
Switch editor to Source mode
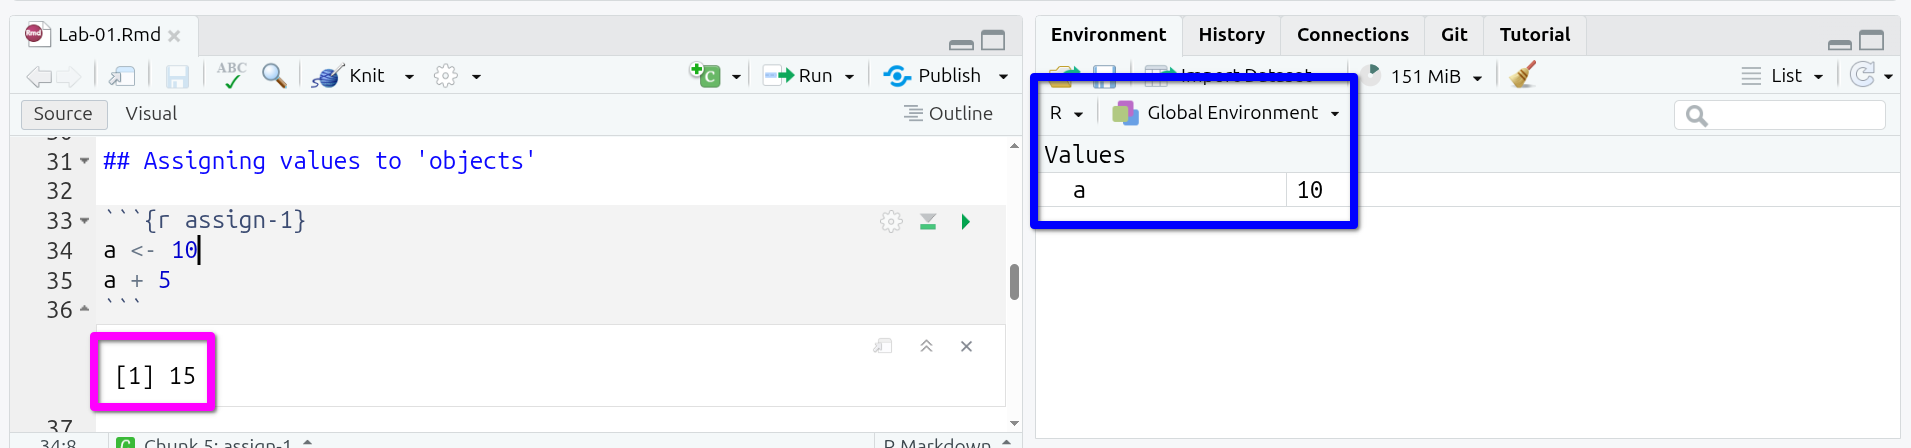63,114
